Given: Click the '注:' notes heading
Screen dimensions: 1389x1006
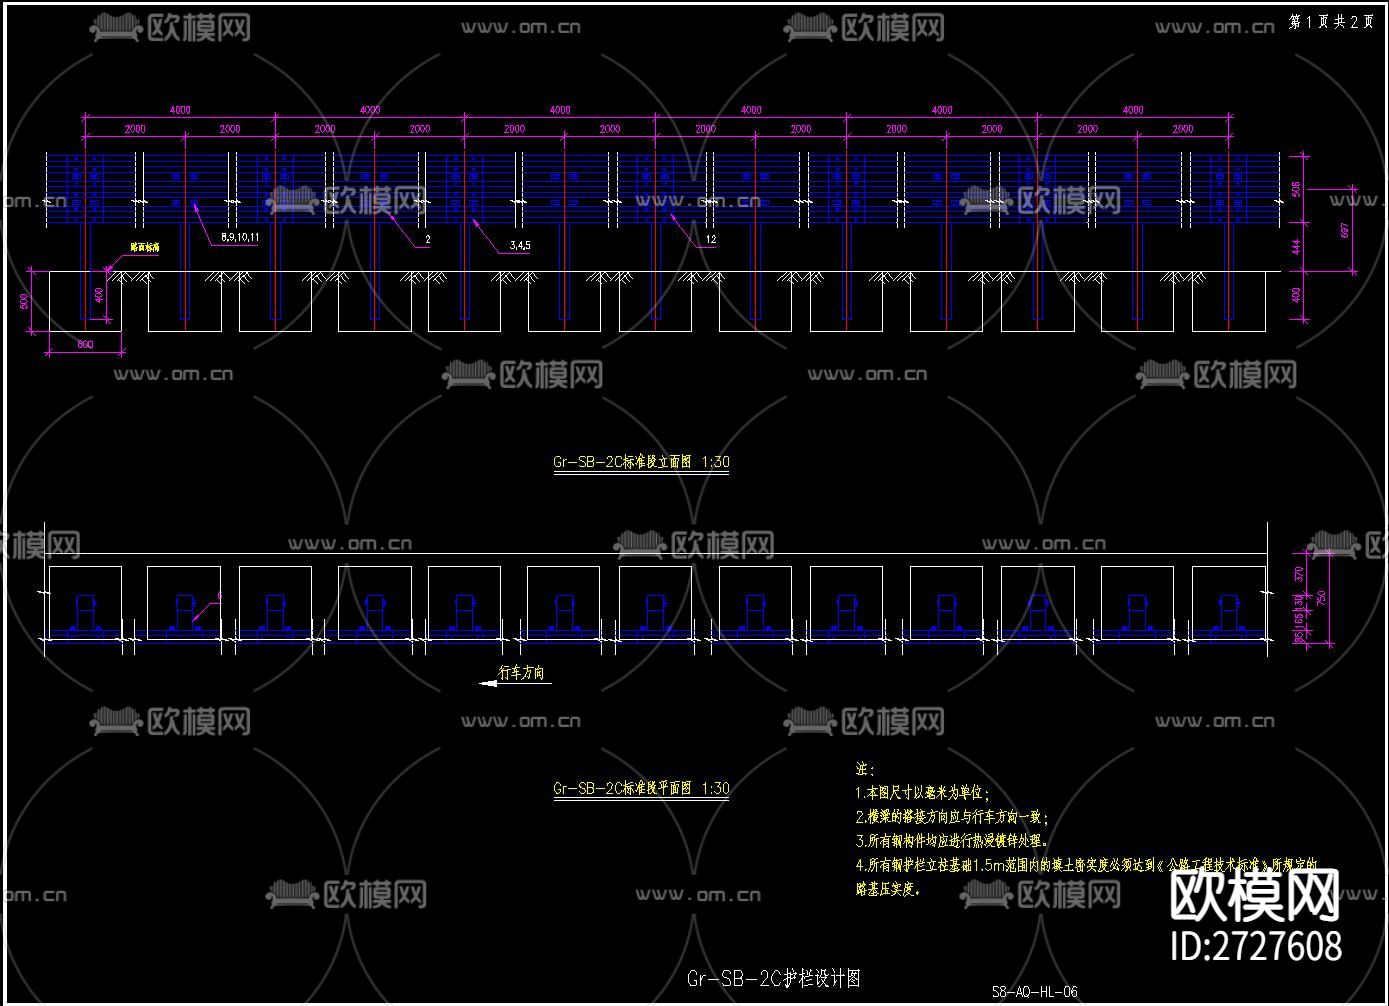Looking at the screenshot, I should coord(865,769).
